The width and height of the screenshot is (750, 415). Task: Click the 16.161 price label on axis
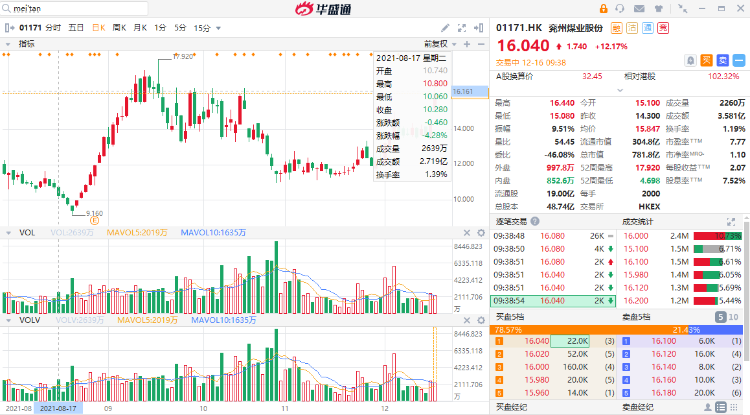click(x=469, y=91)
